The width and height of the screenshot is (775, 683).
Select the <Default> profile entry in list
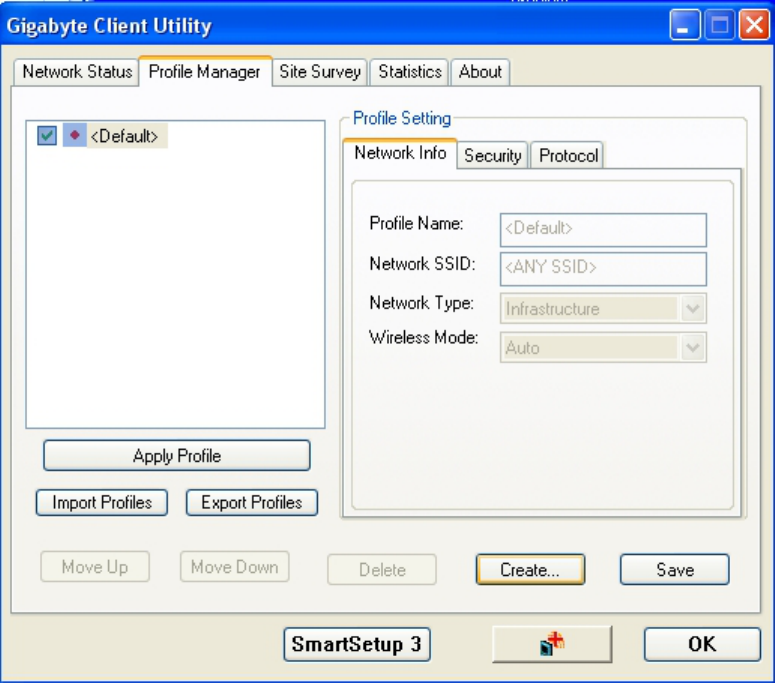[x=125, y=136]
